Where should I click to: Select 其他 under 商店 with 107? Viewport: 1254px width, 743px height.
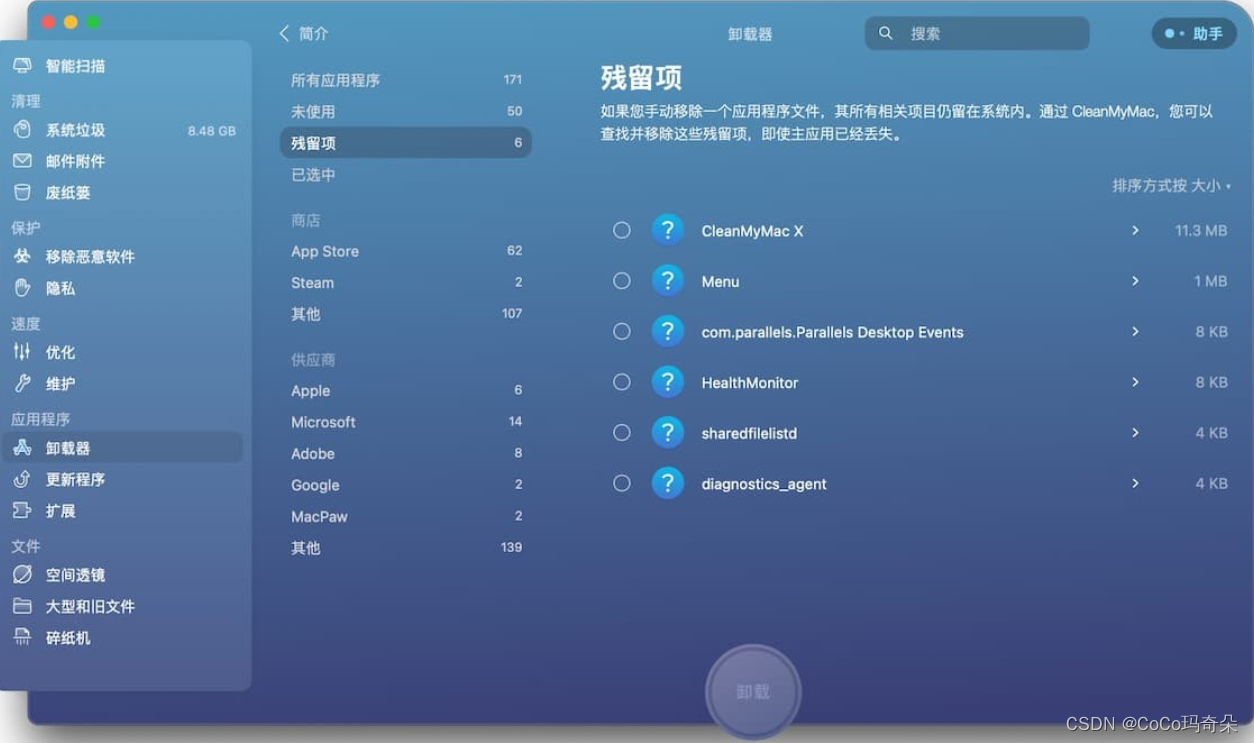click(406, 314)
